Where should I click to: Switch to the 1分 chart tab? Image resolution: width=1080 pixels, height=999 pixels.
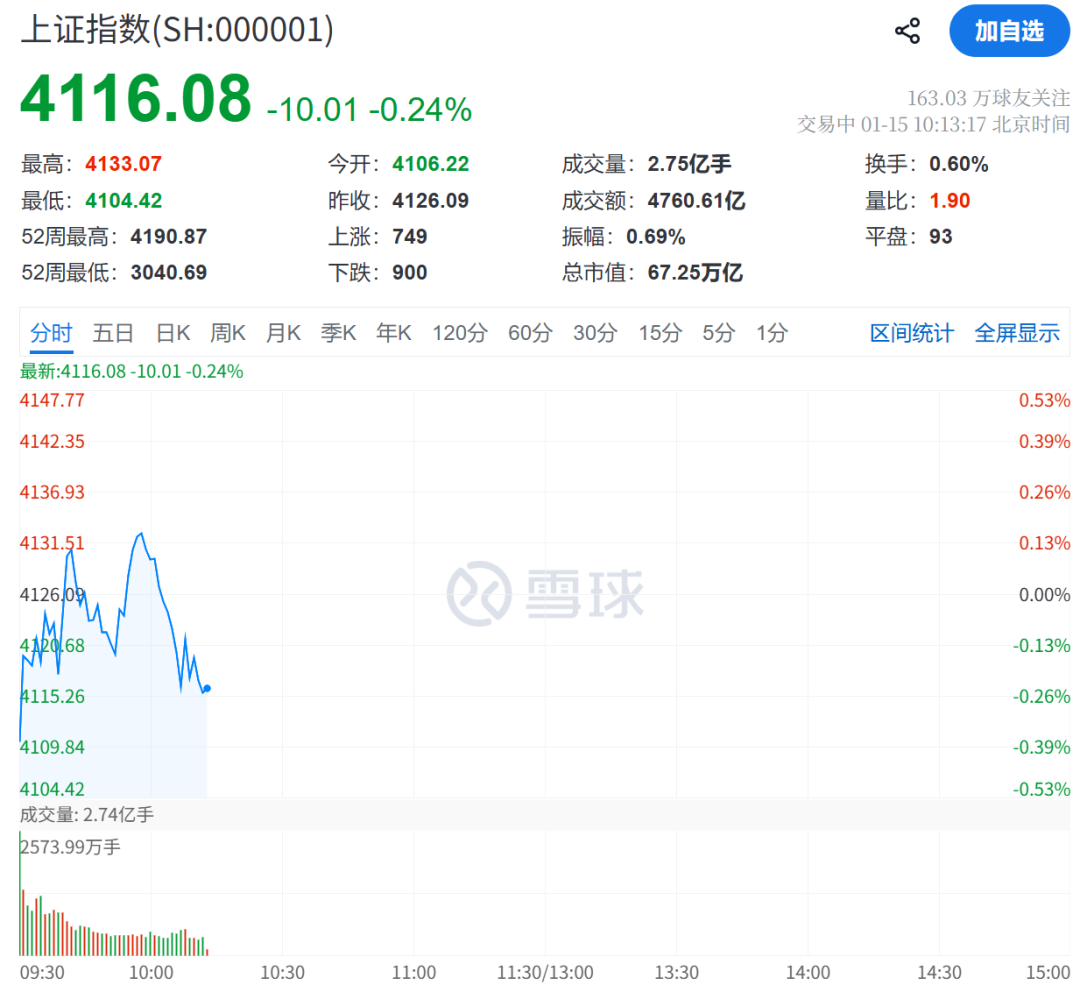click(771, 333)
